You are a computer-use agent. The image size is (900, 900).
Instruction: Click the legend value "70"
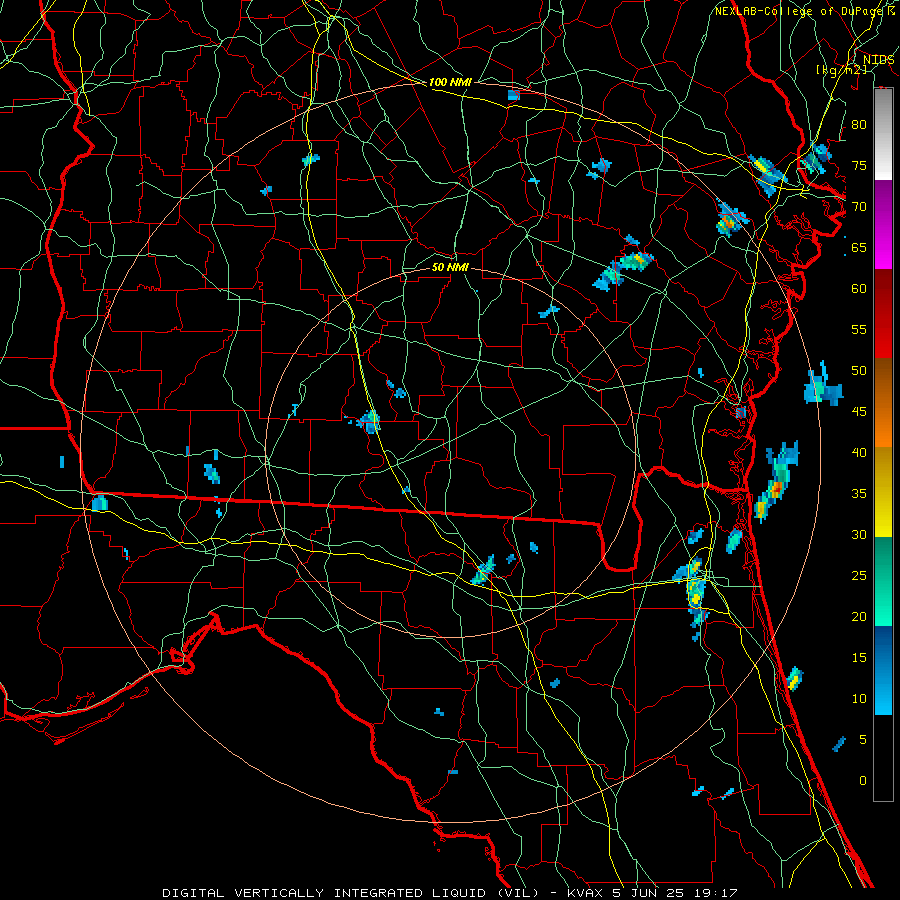point(859,207)
